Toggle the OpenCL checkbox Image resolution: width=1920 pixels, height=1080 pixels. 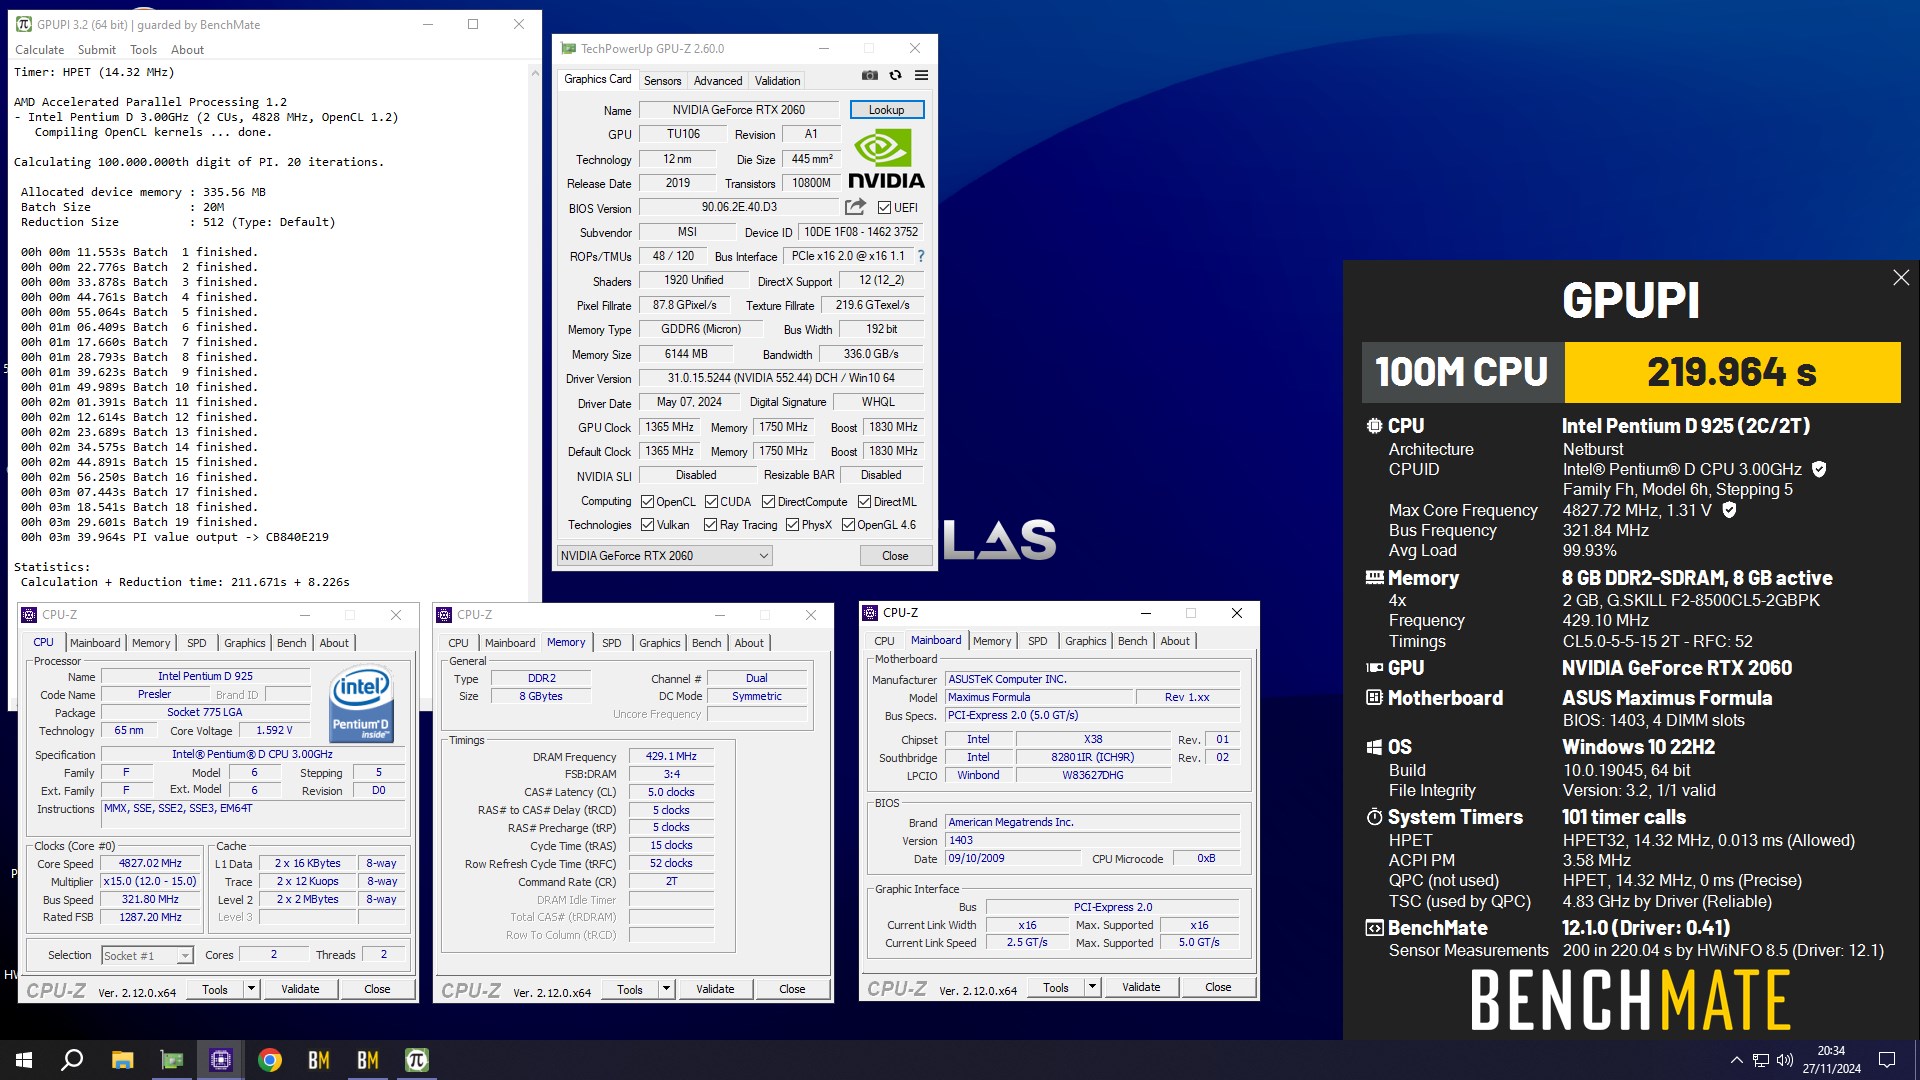click(647, 502)
